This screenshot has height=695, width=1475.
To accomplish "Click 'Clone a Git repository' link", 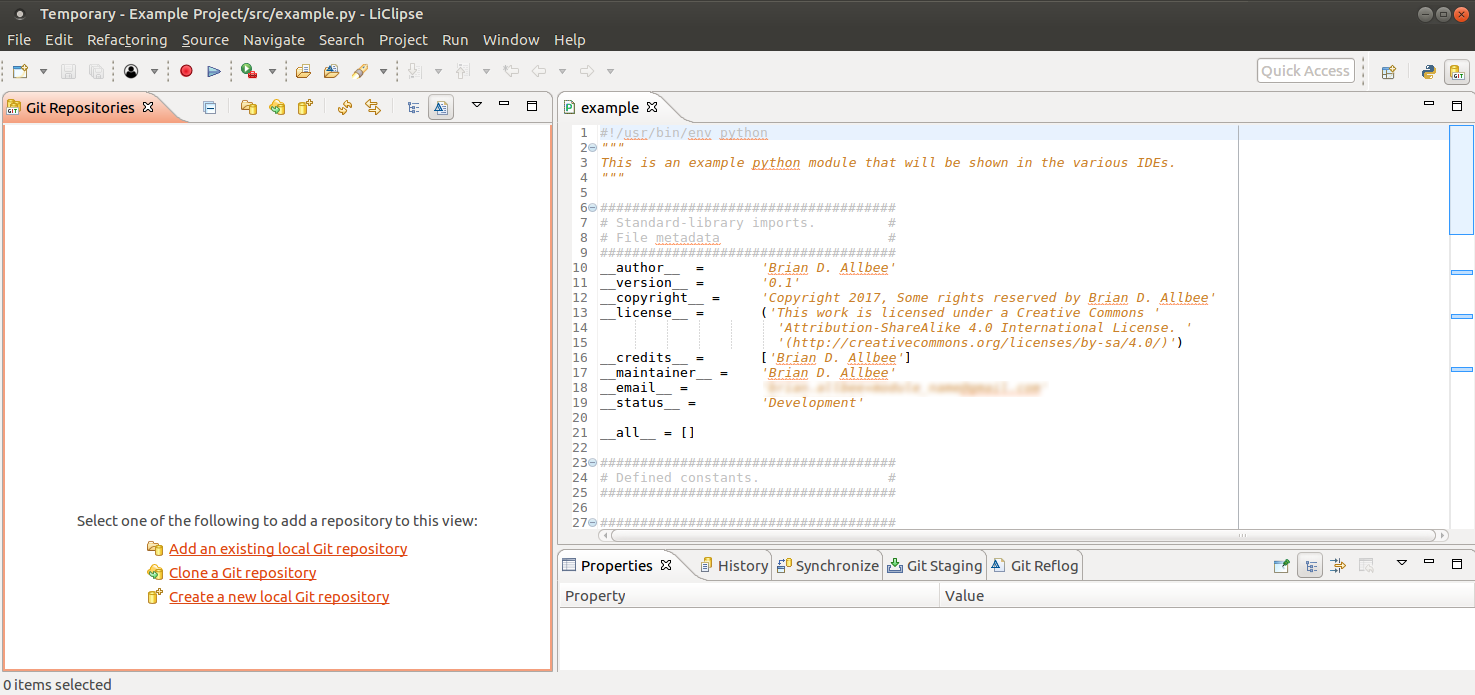I will (242, 573).
